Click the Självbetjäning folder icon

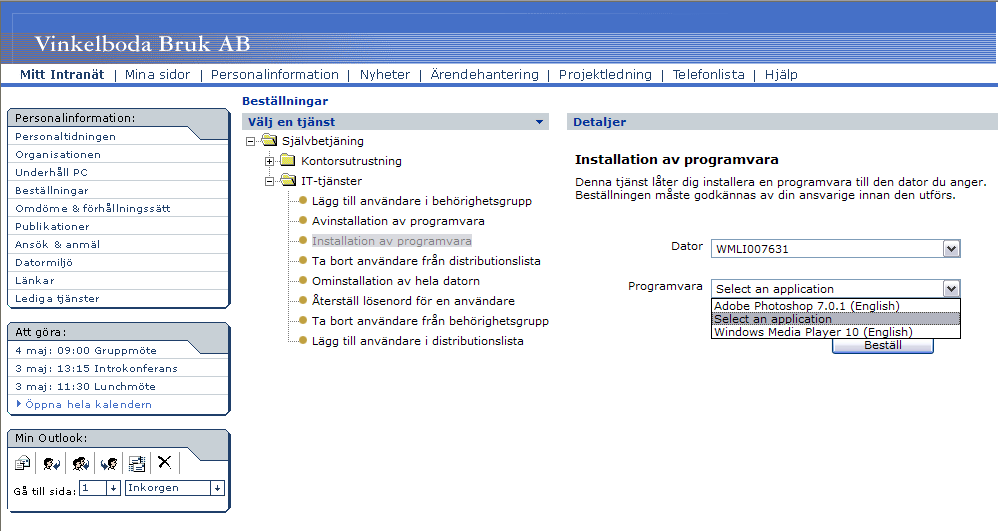pos(269,141)
